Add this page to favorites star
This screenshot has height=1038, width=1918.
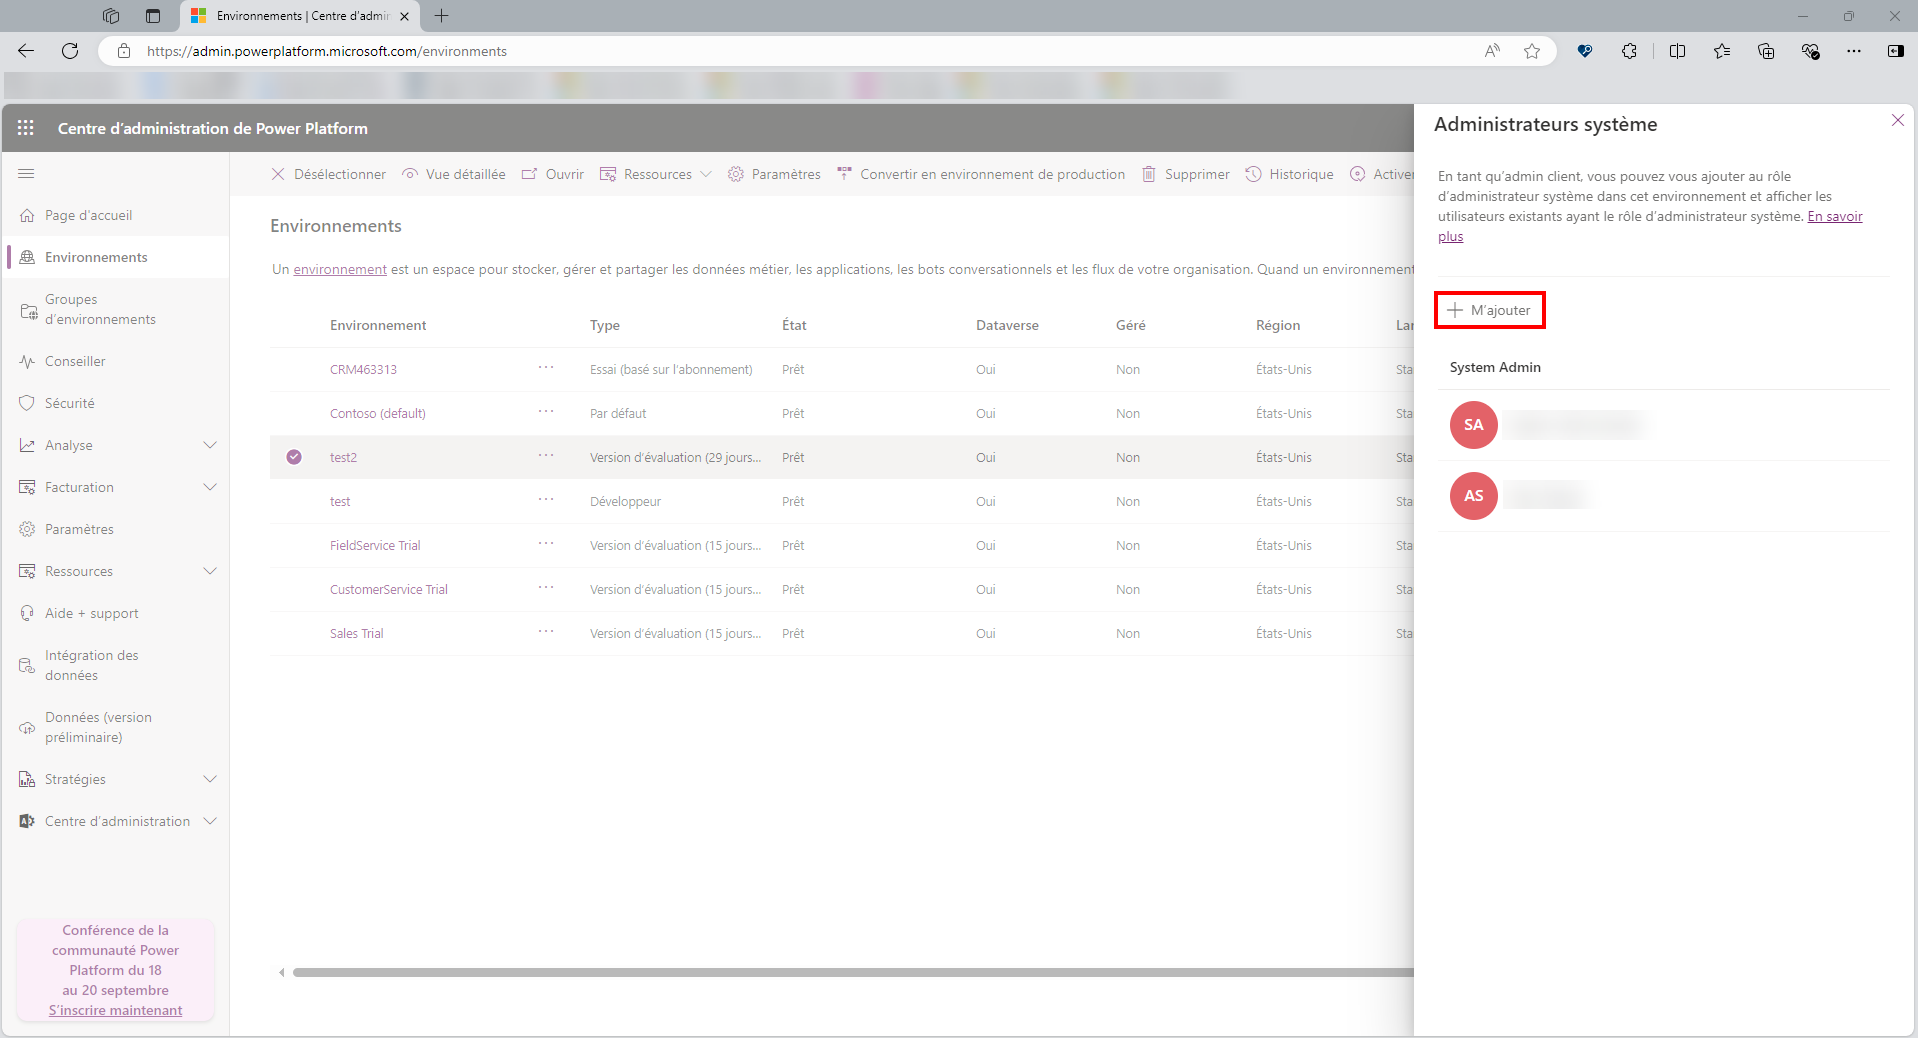pos(1532,51)
